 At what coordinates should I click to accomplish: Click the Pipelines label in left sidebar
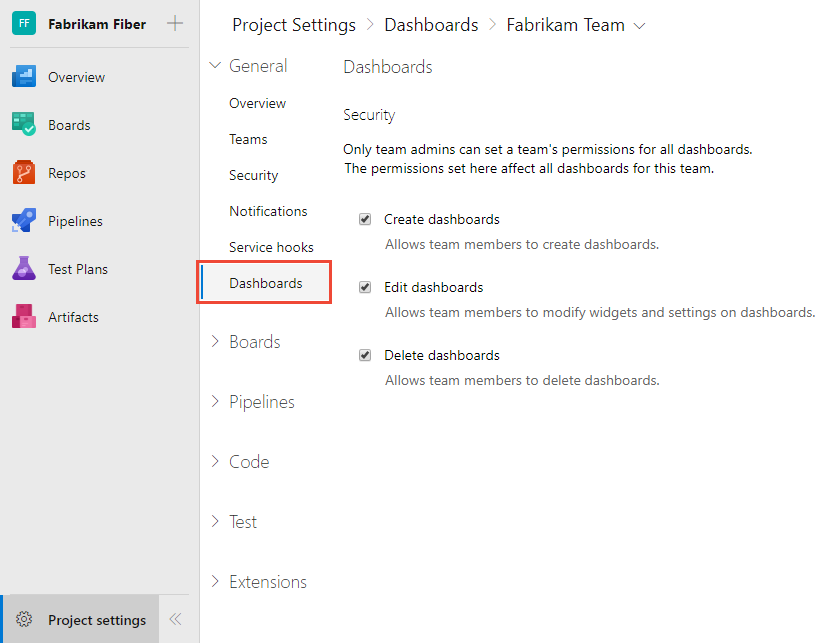[x=76, y=221]
